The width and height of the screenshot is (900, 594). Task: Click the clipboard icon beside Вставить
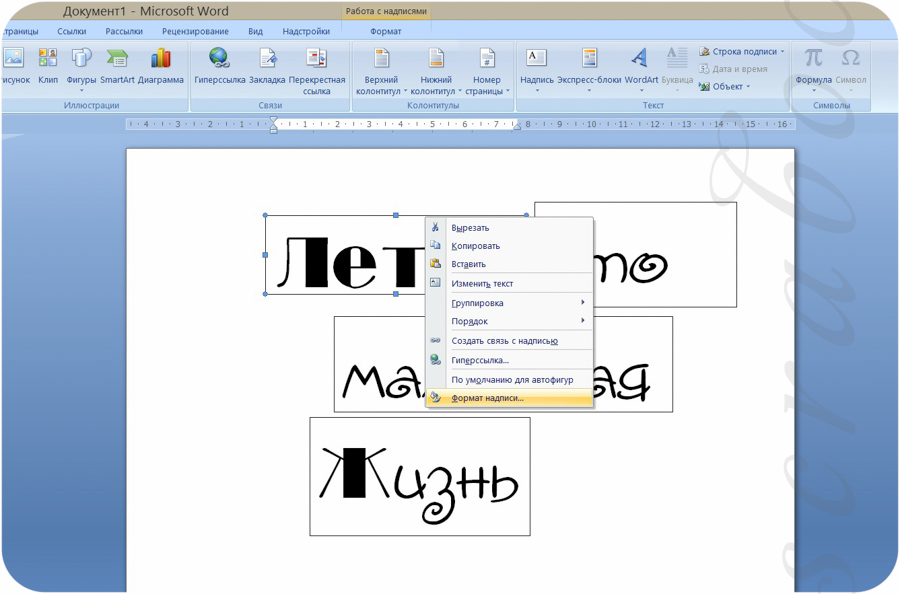pos(436,264)
